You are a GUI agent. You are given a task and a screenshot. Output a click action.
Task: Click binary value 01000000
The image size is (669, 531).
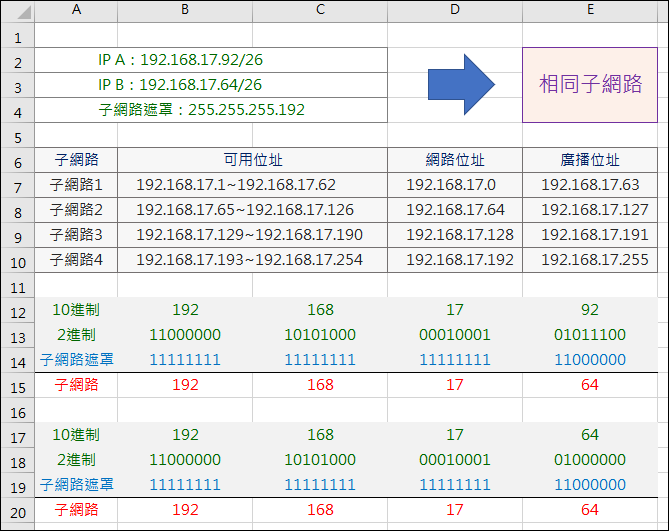click(590, 460)
